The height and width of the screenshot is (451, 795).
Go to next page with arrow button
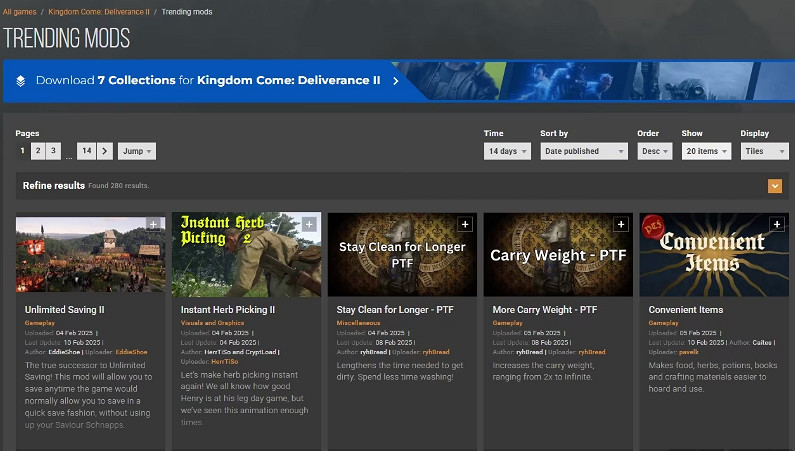click(x=105, y=151)
